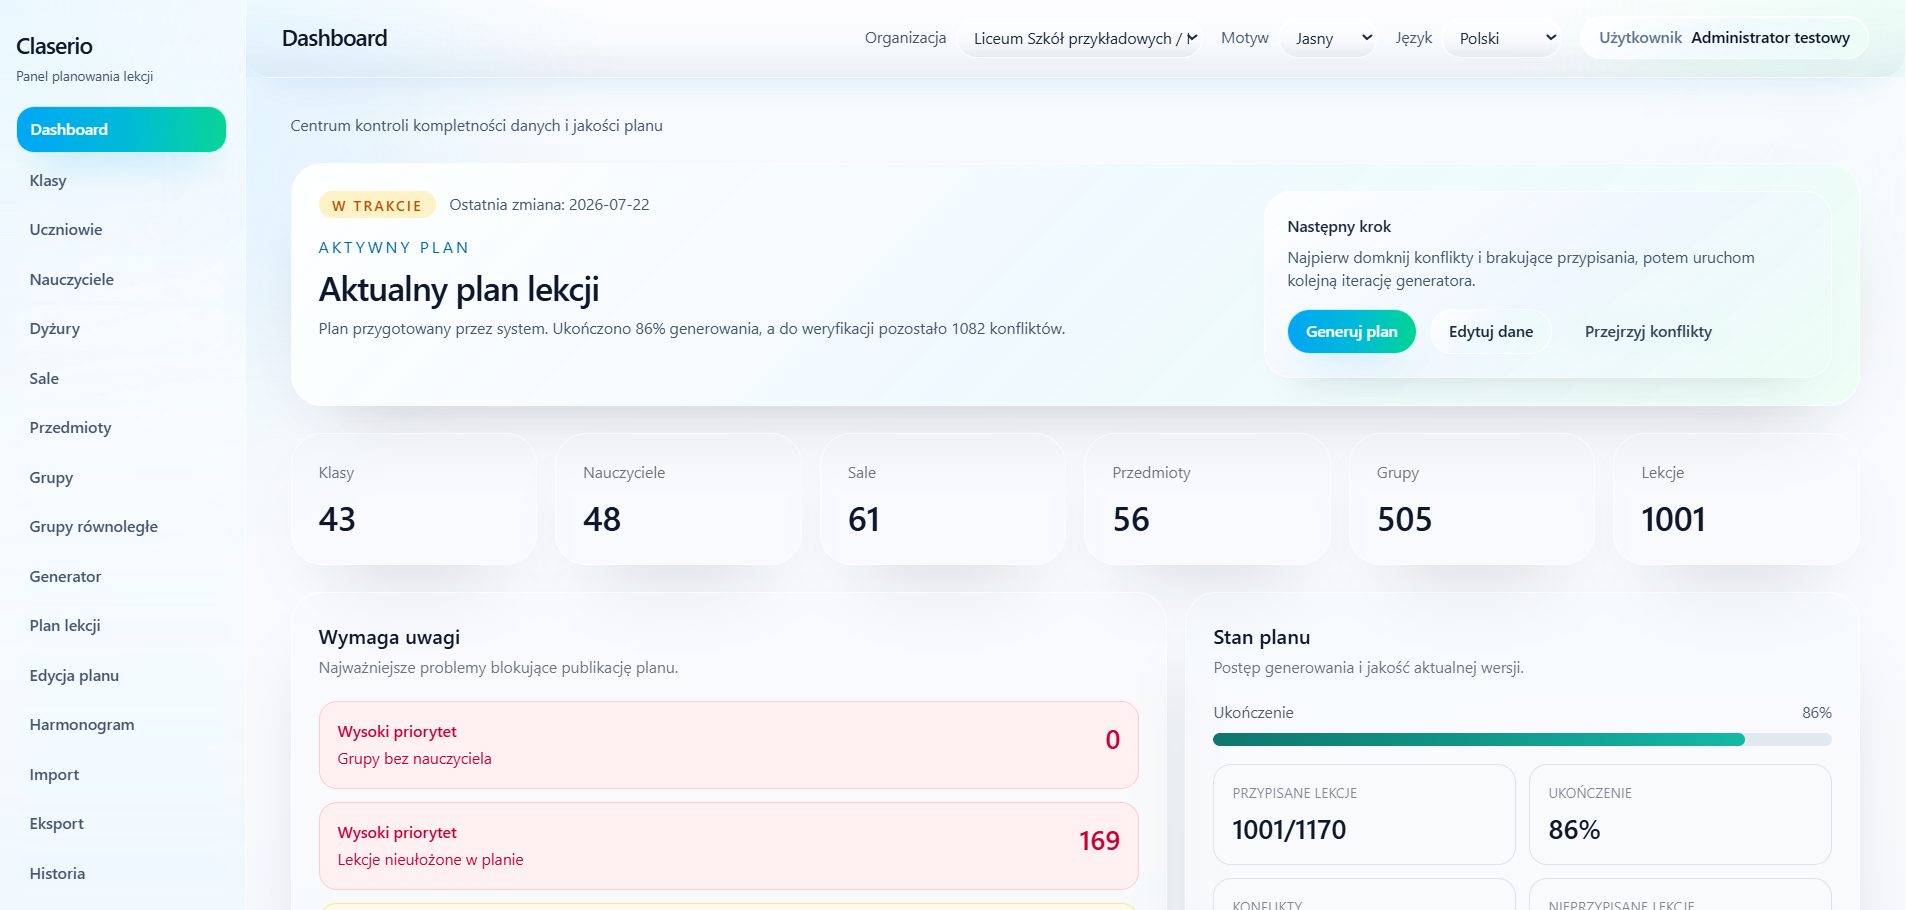Viewport: 1906px width, 910px height.
Task: Open the Eksport sidebar item
Action: tap(121, 824)
